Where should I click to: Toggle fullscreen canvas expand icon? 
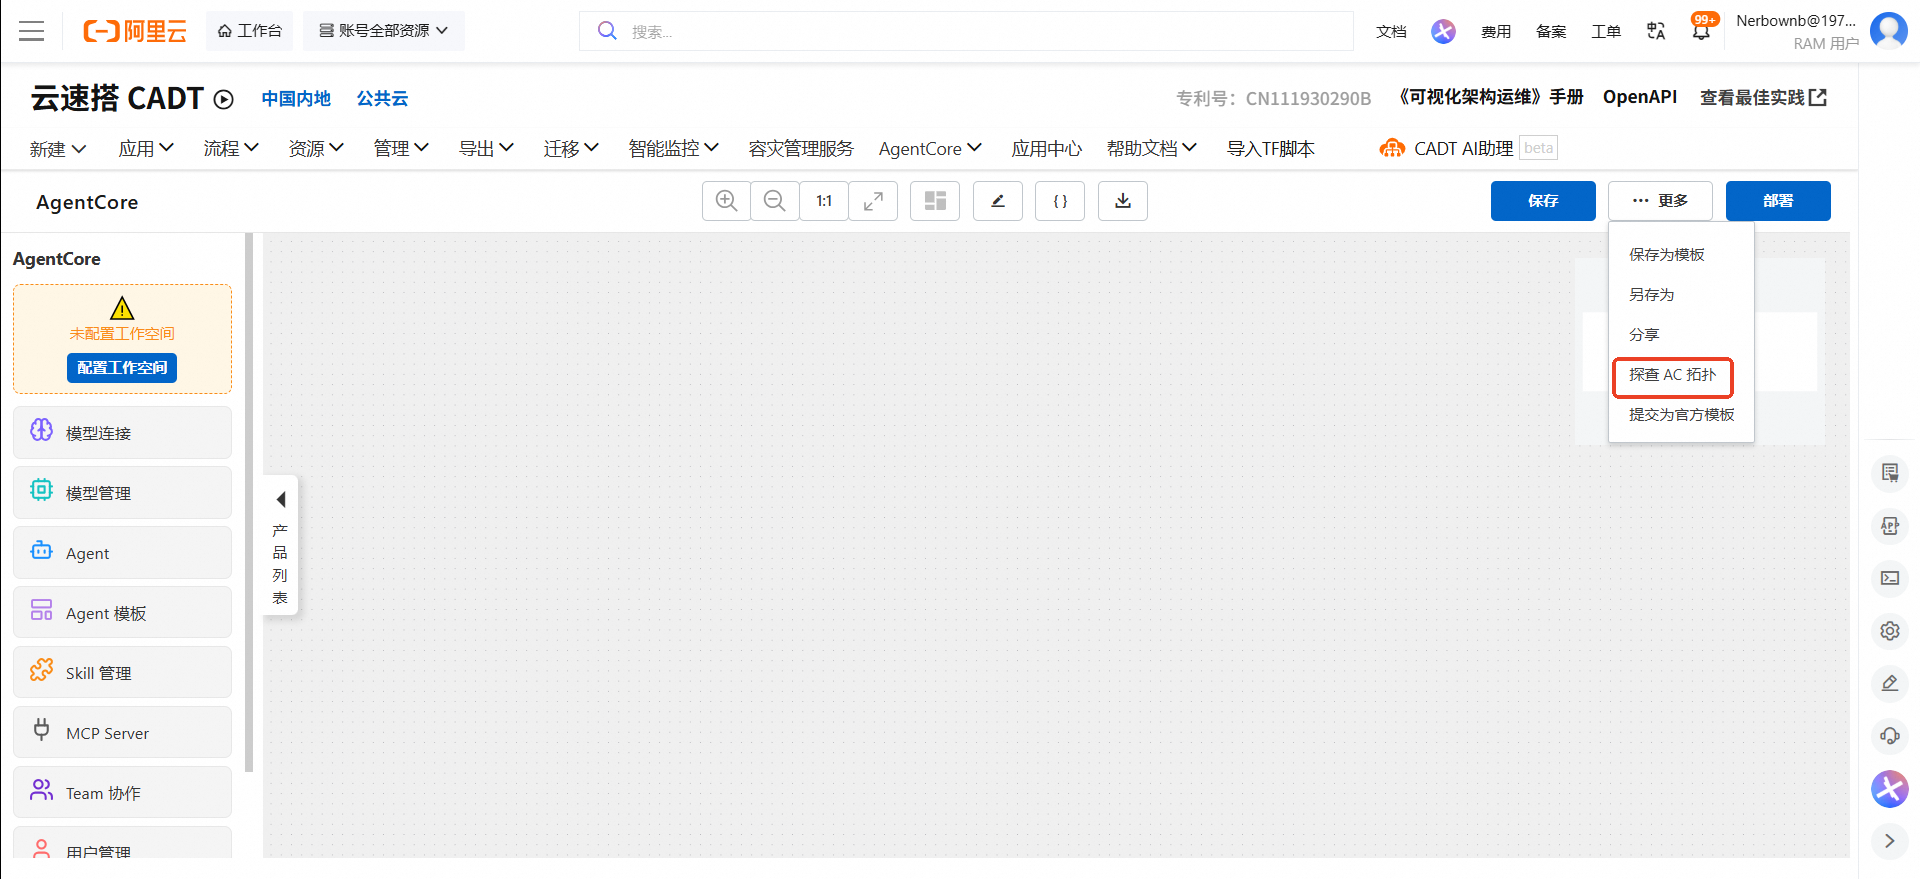pos(873,201)
